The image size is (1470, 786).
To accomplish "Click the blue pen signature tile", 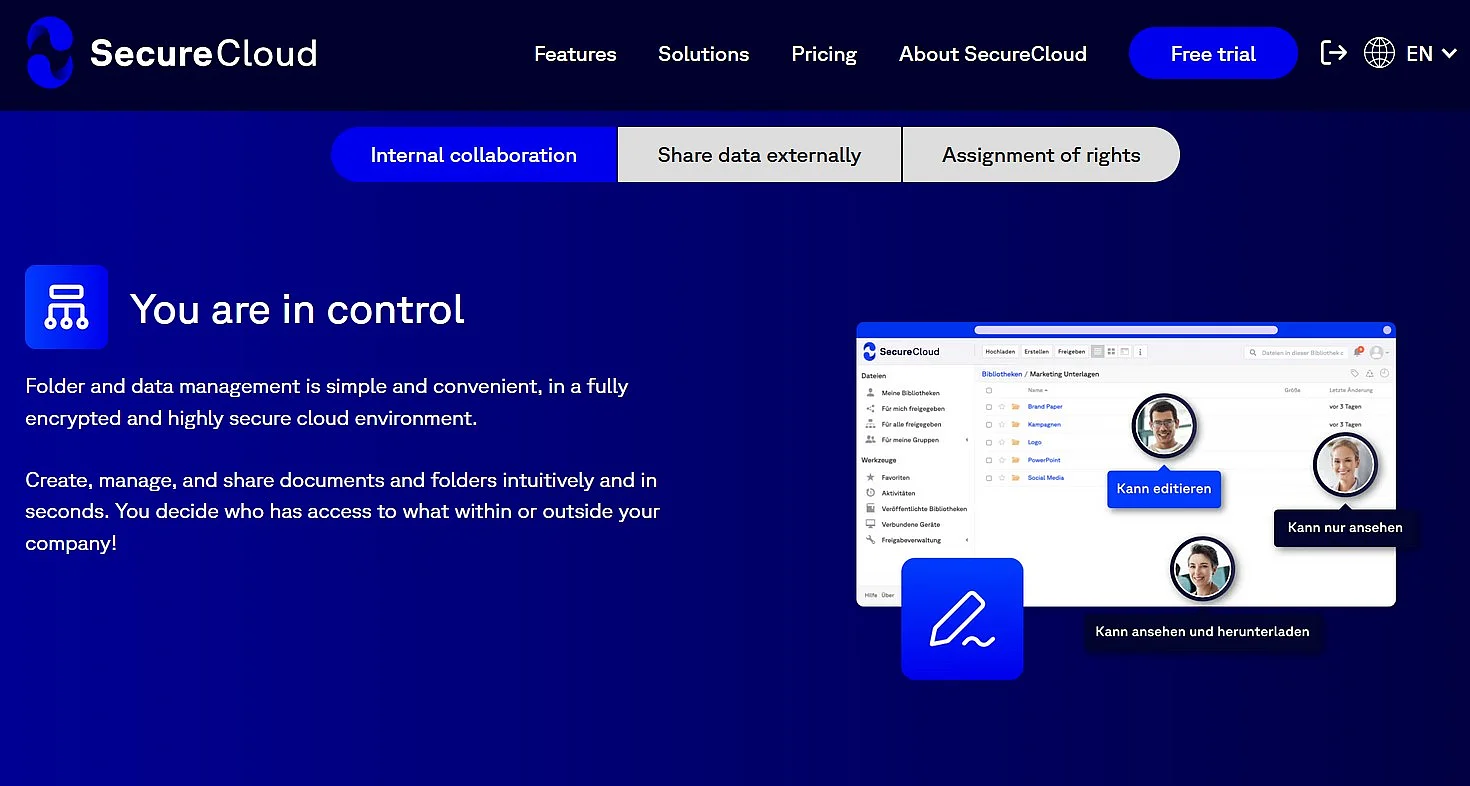I will click(x=962, y=619).
